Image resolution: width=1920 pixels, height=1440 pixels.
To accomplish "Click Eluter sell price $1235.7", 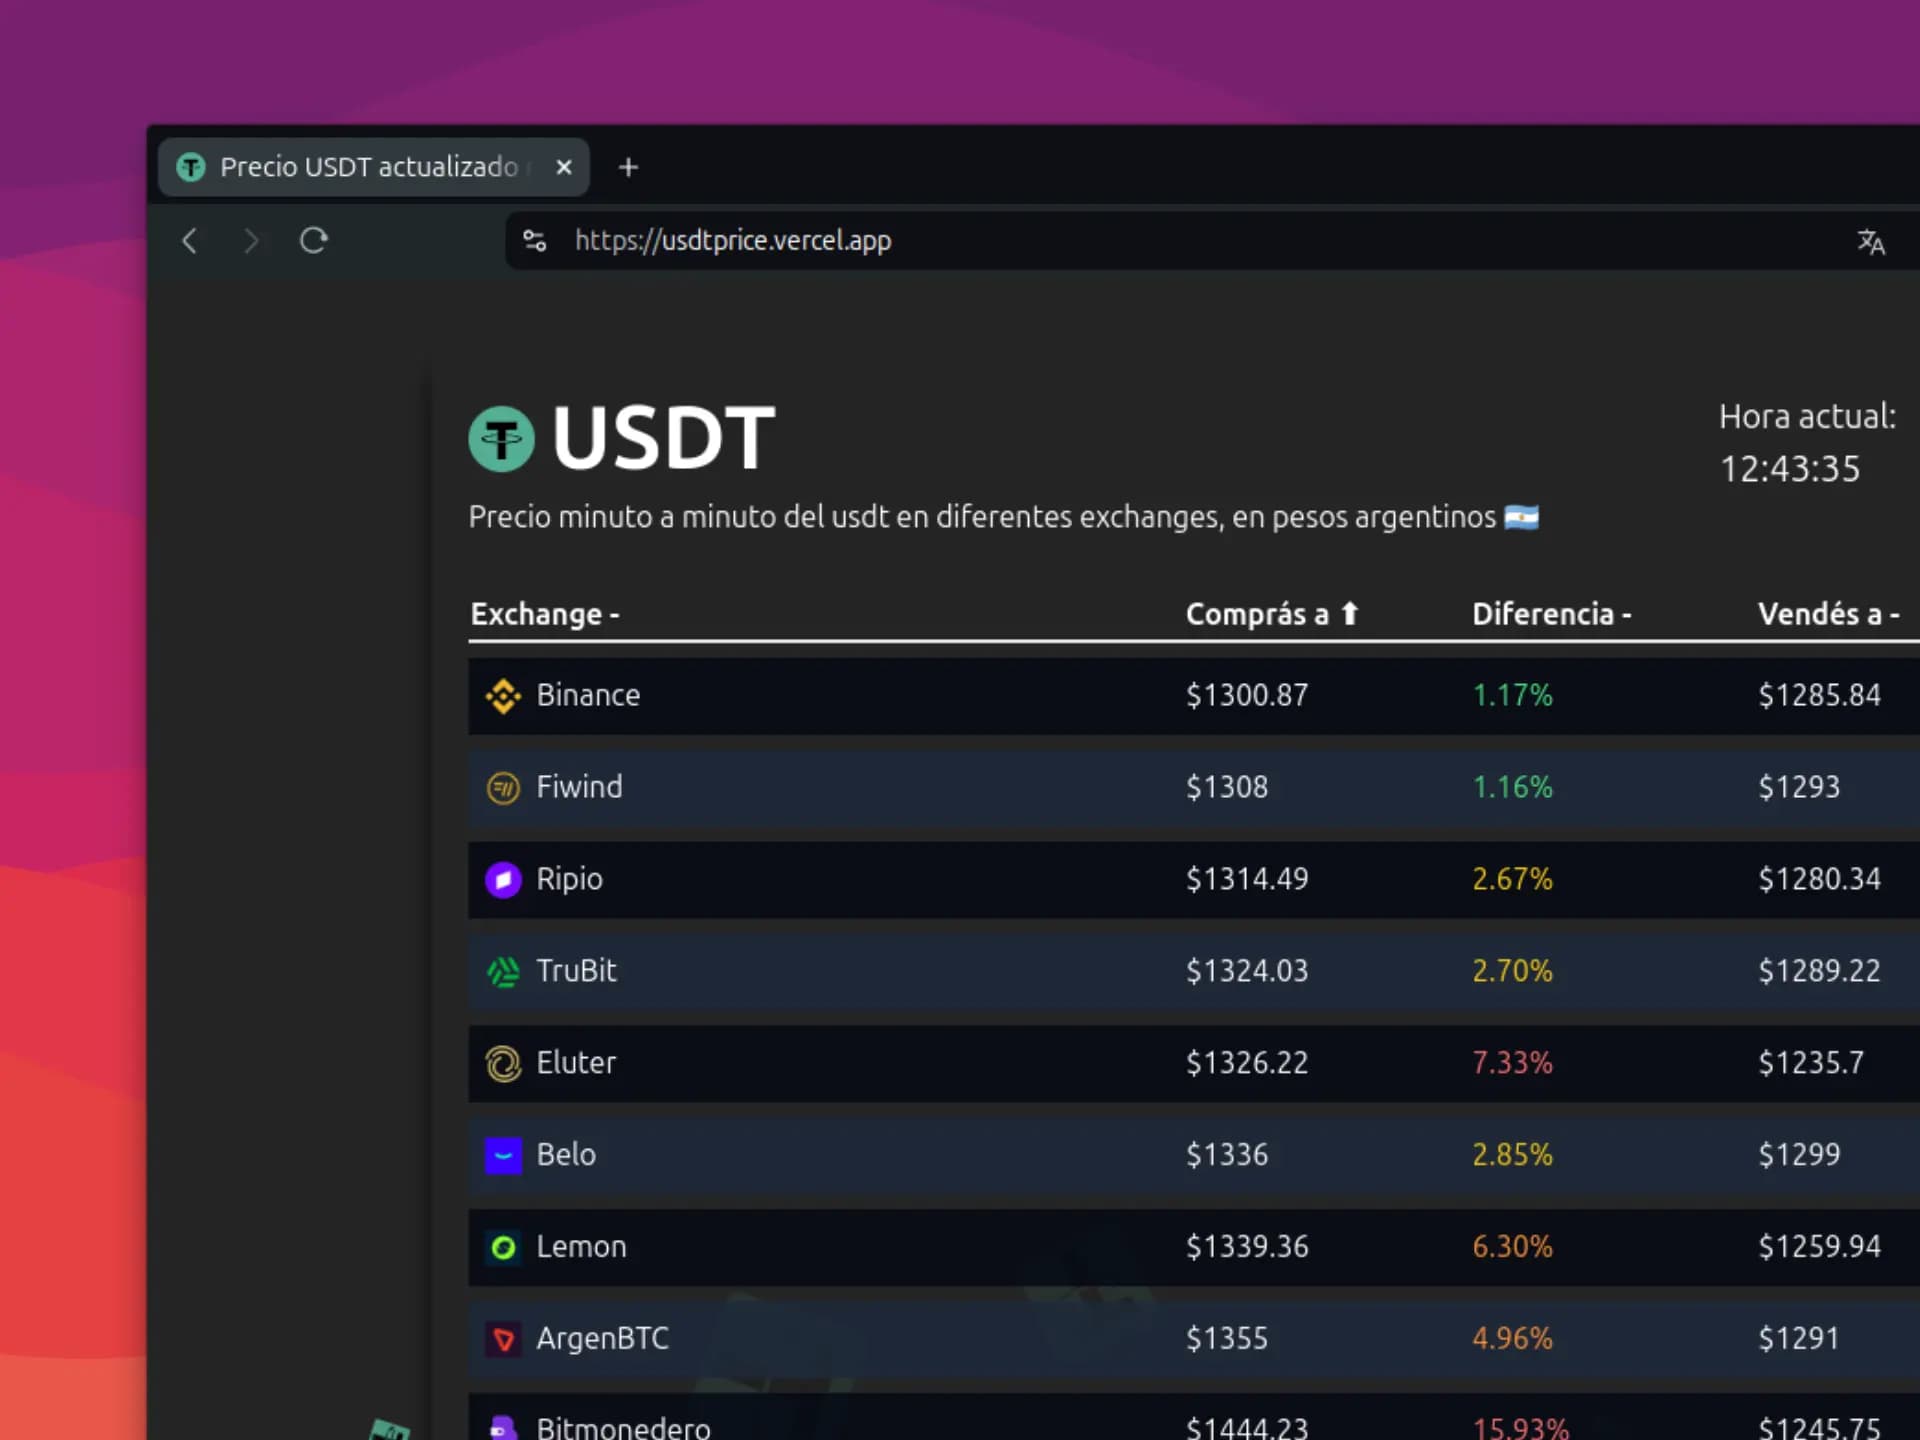I will (x=1811, y=1063).
